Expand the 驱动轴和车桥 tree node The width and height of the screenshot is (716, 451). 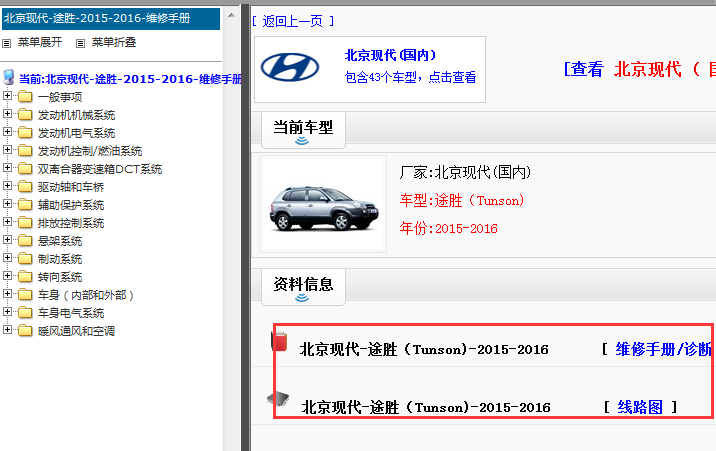click(7, 185)
